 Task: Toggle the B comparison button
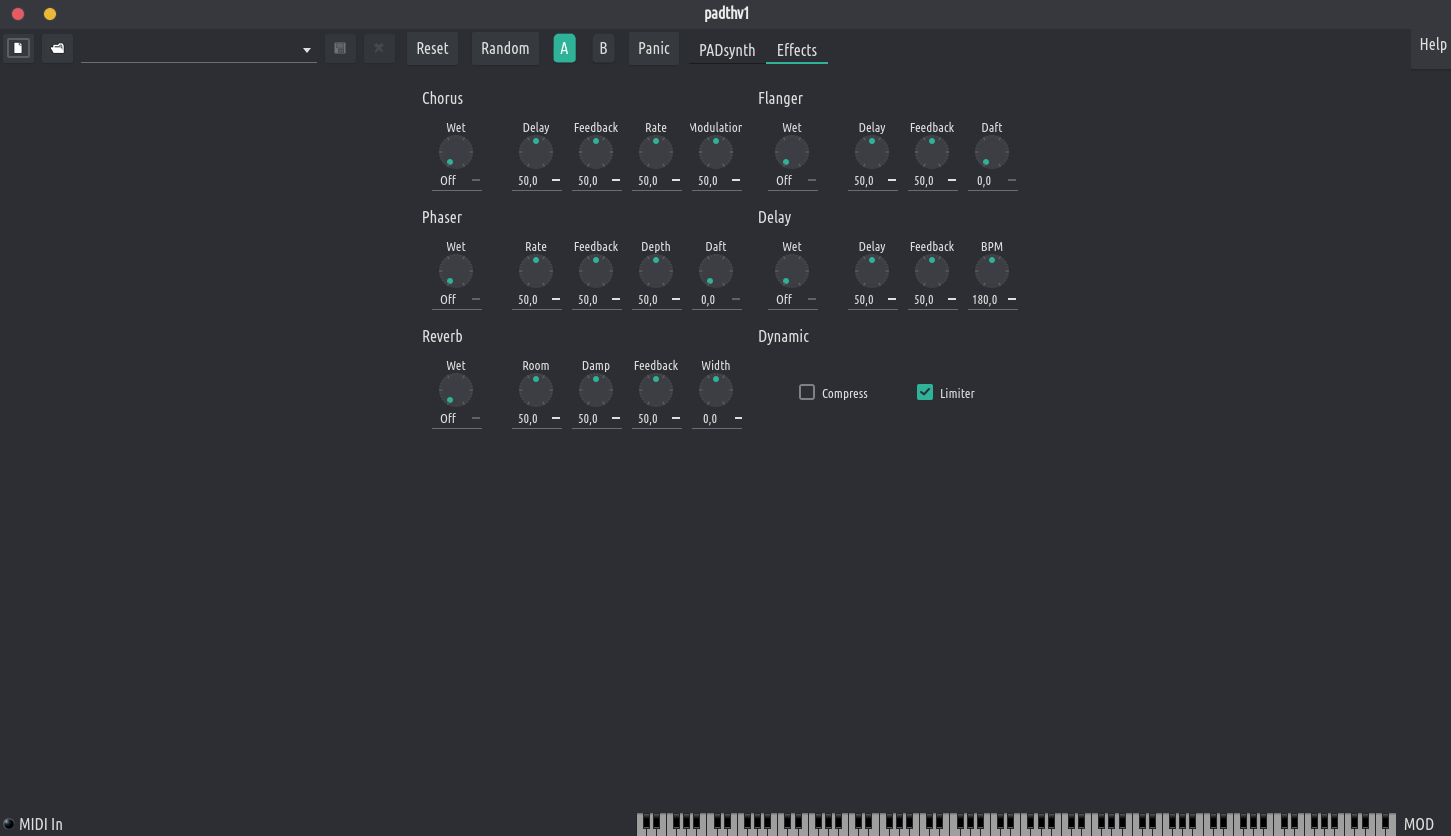click(603, 48)
